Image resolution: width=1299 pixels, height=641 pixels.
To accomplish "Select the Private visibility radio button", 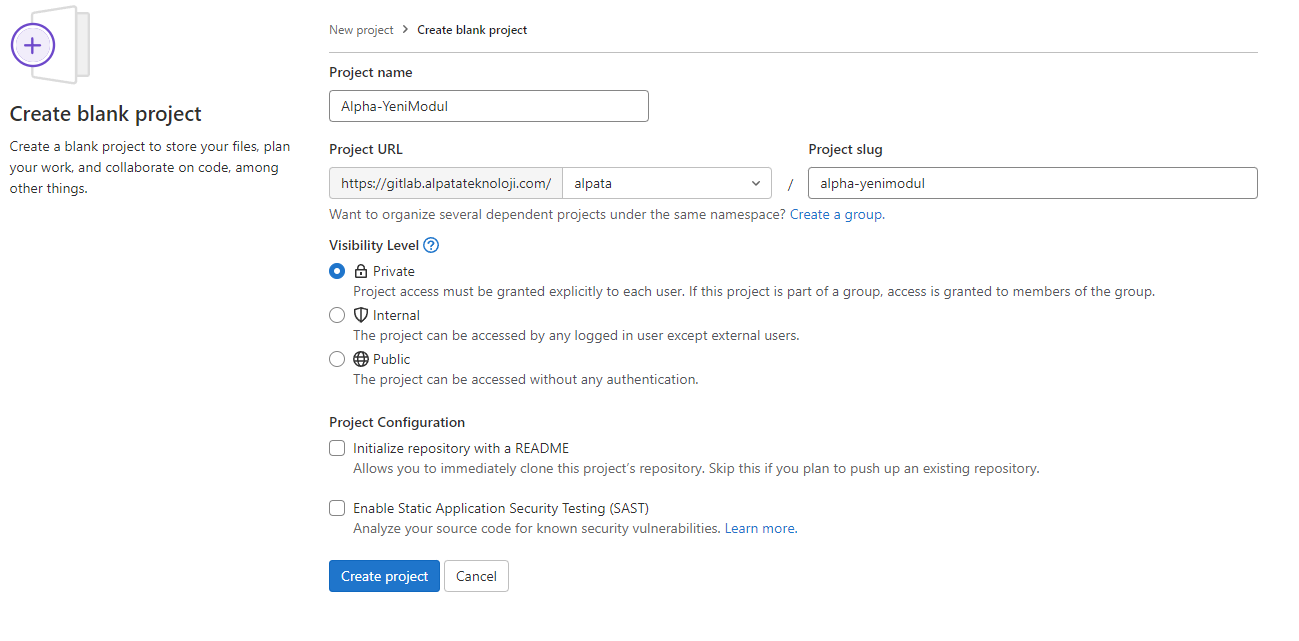I will click(337, 271).
